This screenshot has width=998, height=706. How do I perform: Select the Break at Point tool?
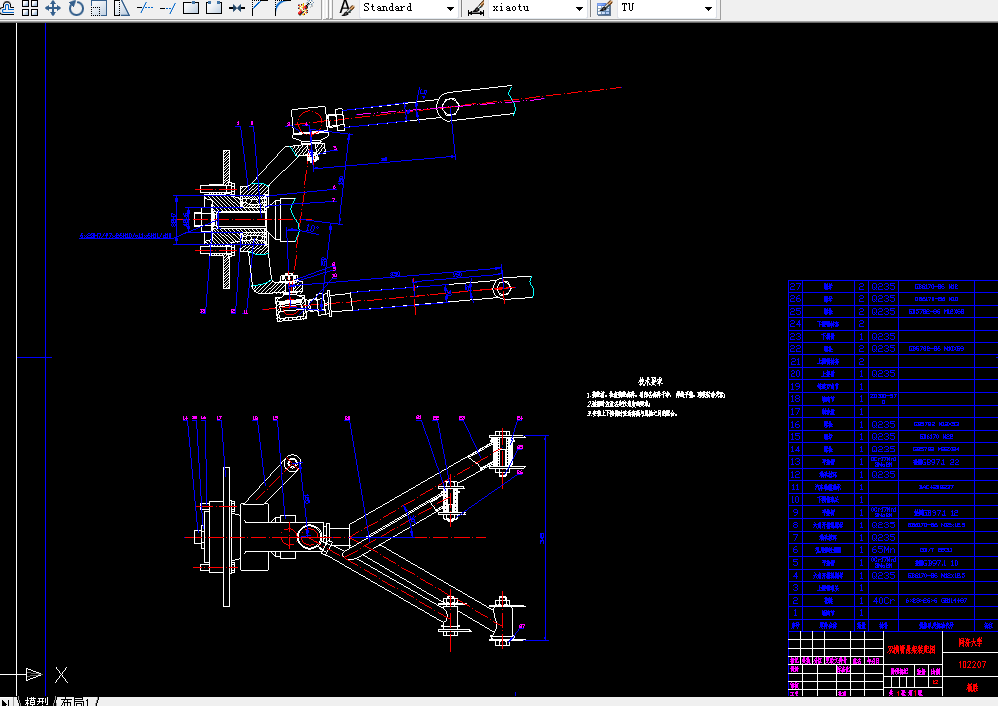pos(191,8)
